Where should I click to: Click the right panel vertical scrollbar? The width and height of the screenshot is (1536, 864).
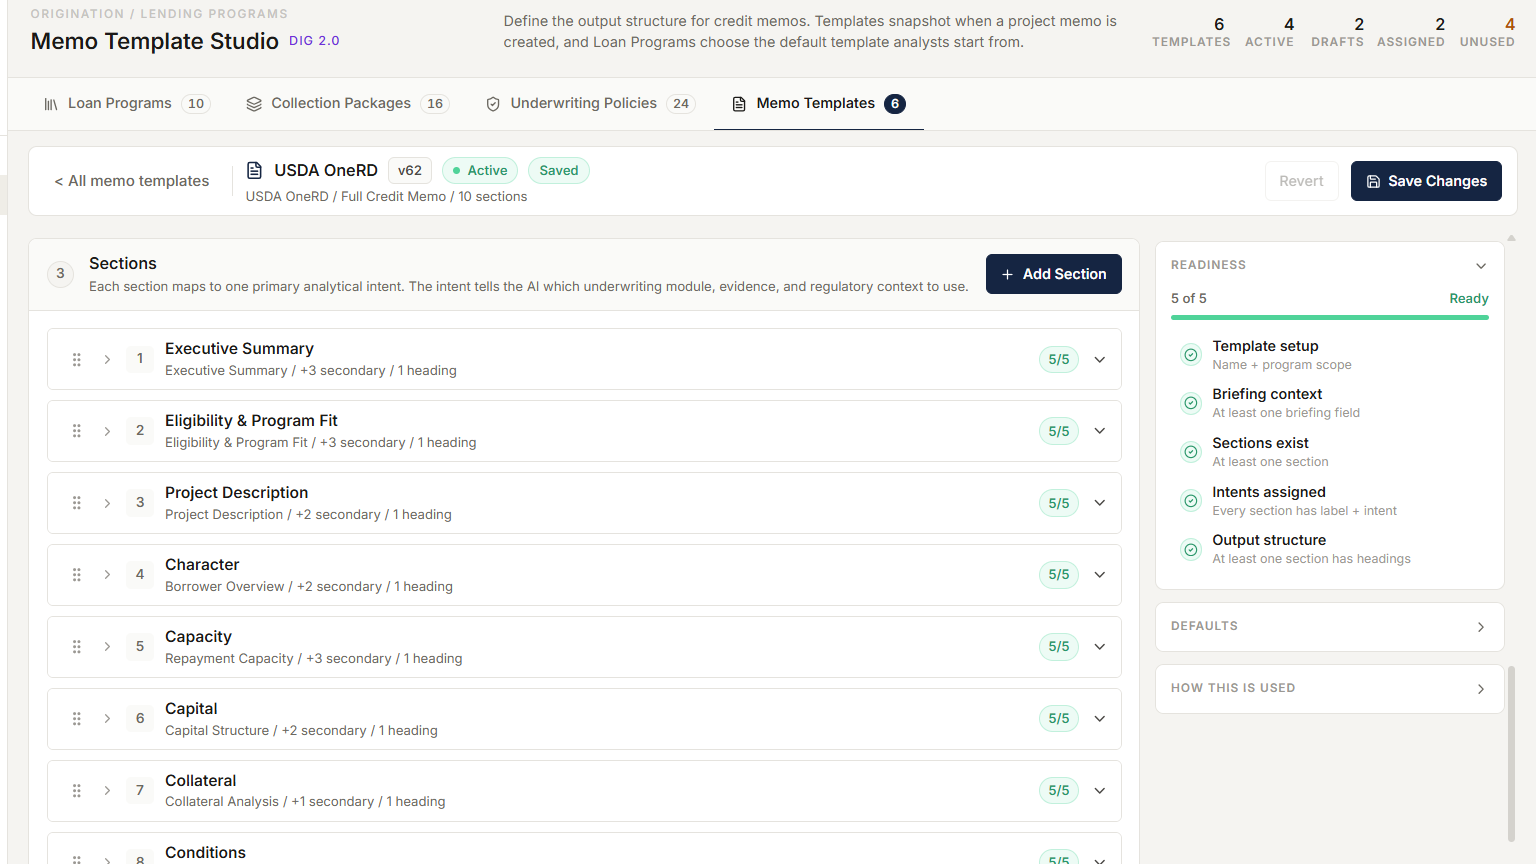(1511, 754)
